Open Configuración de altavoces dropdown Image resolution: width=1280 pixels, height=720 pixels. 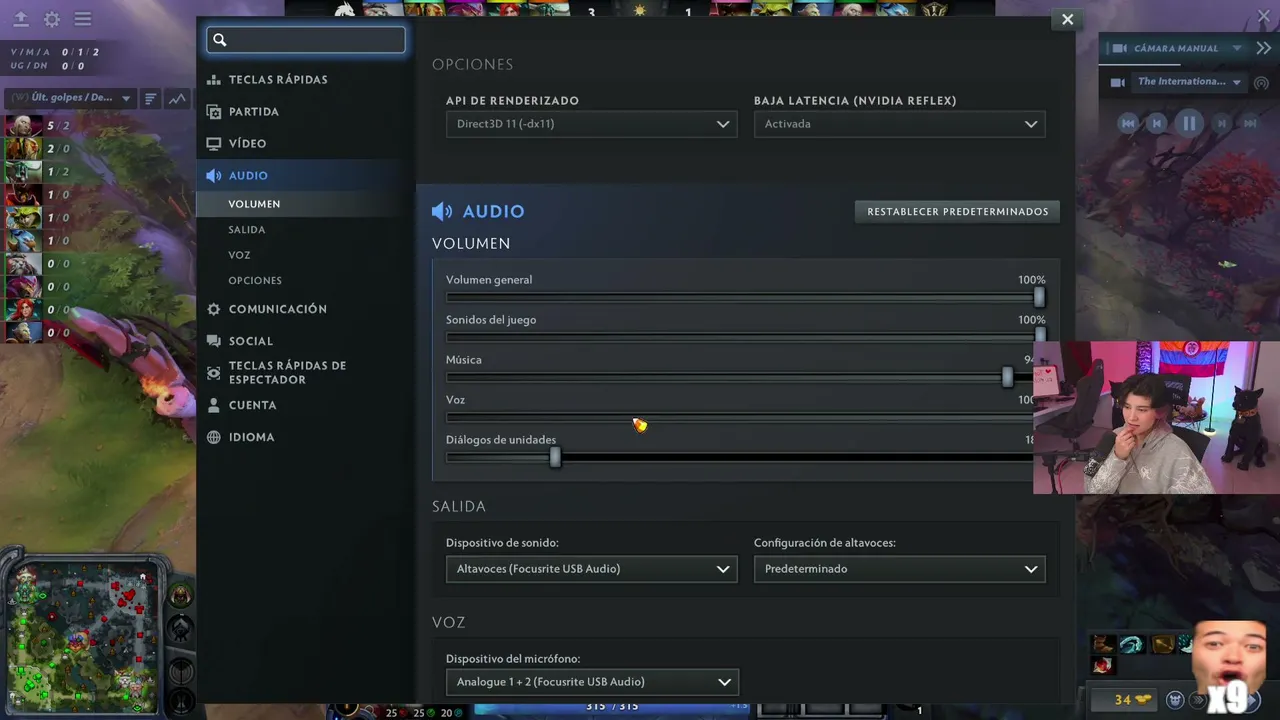tap(899, 569)
